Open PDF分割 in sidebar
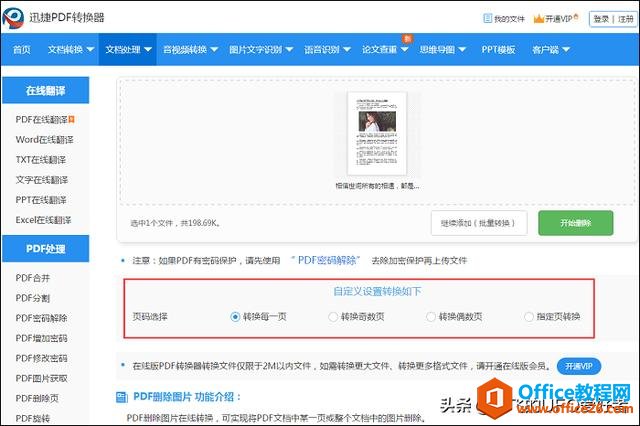Image resolution: width=640 pixels, height=426 pixels. [33, 298]
